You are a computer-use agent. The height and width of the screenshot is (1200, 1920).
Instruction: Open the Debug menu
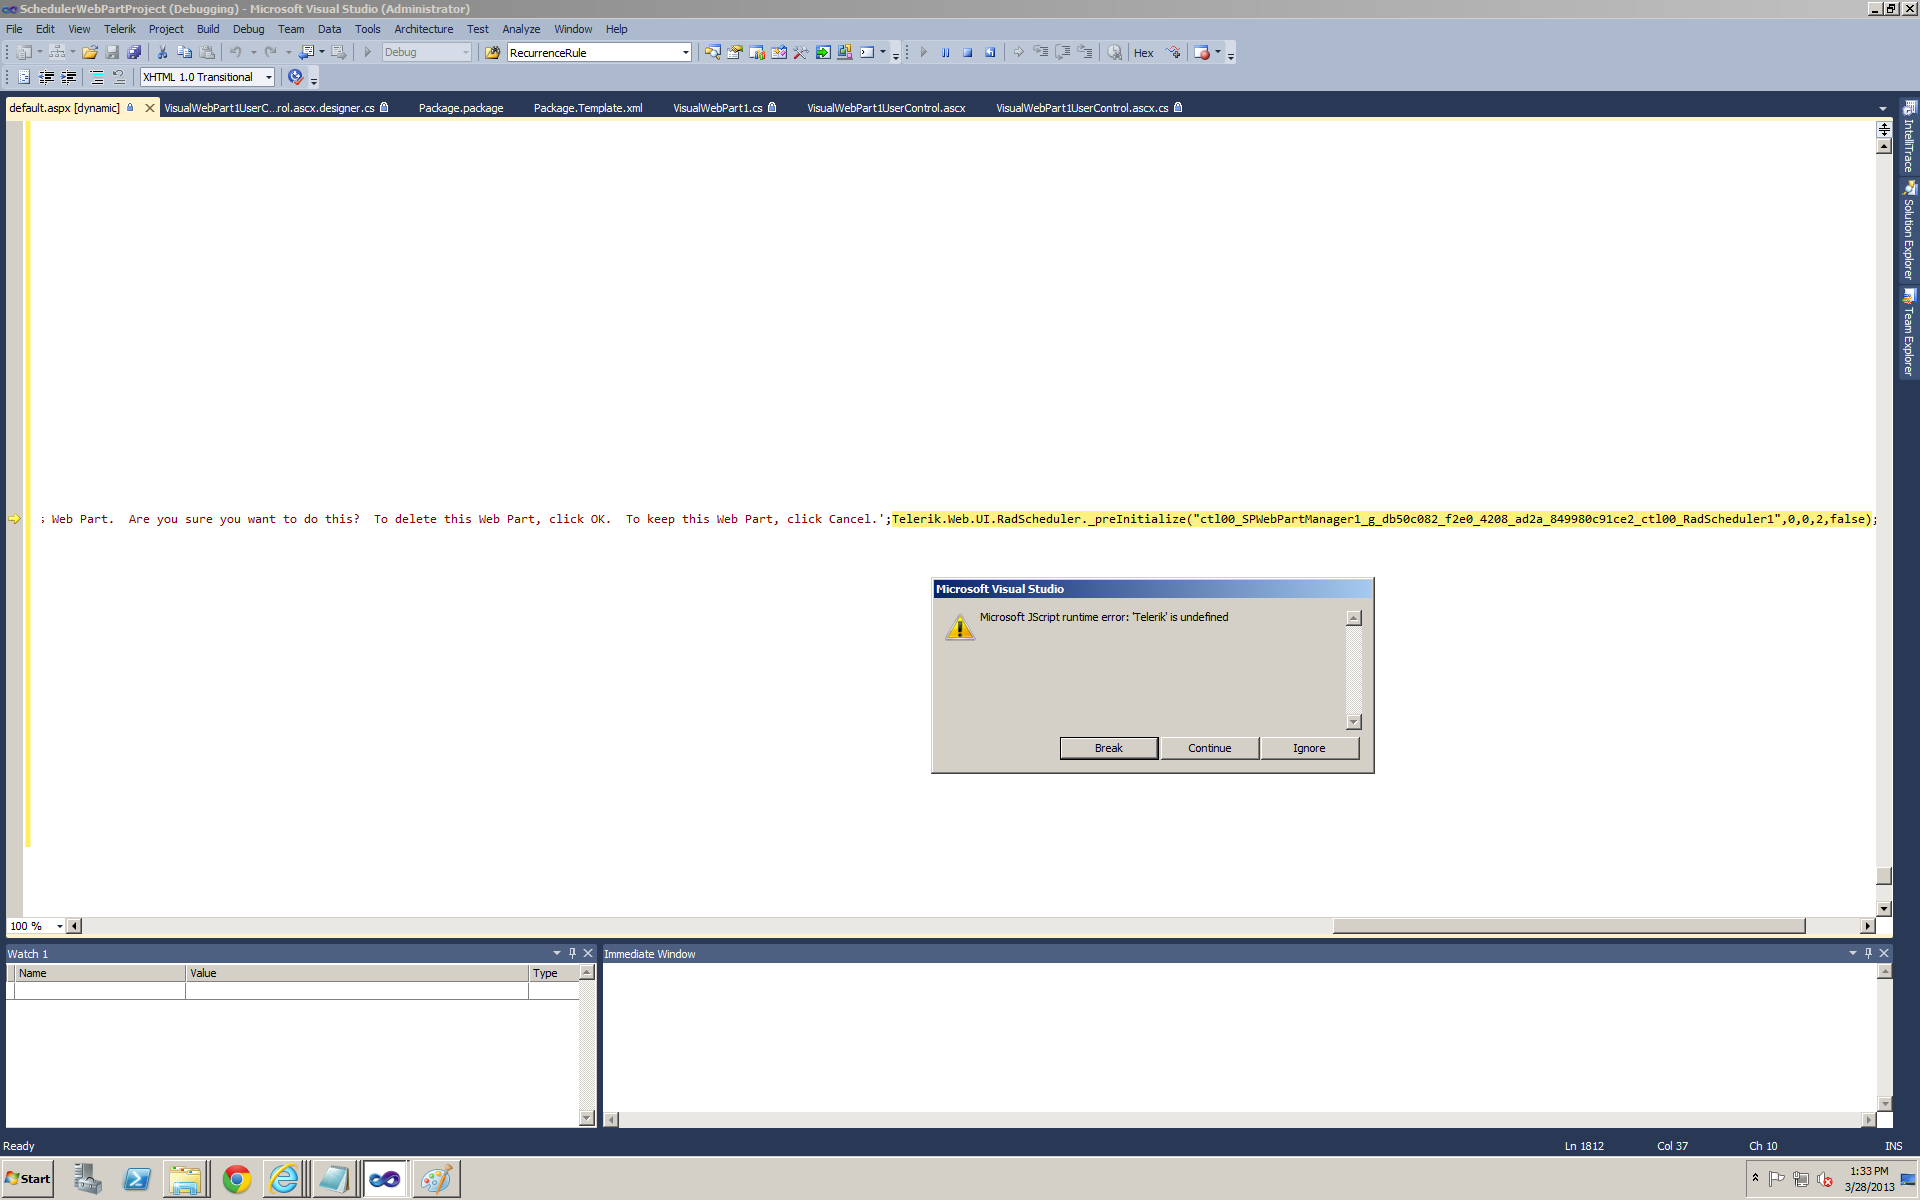pyautogui.click(x=248, y=29)
